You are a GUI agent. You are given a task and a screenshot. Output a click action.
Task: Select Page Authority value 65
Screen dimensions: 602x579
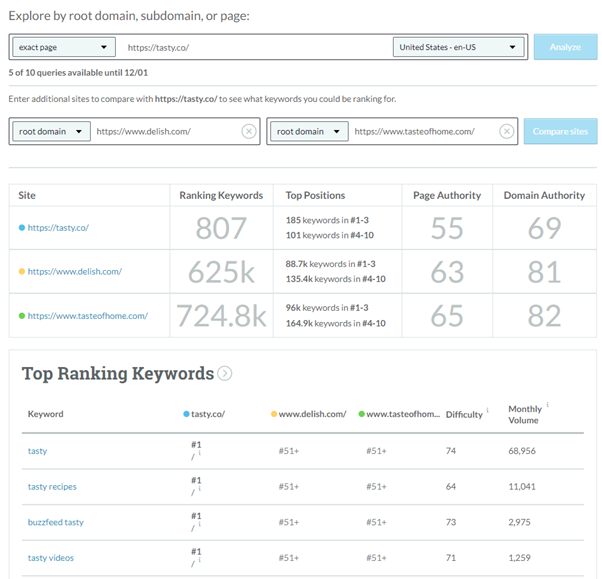(447, 316)
